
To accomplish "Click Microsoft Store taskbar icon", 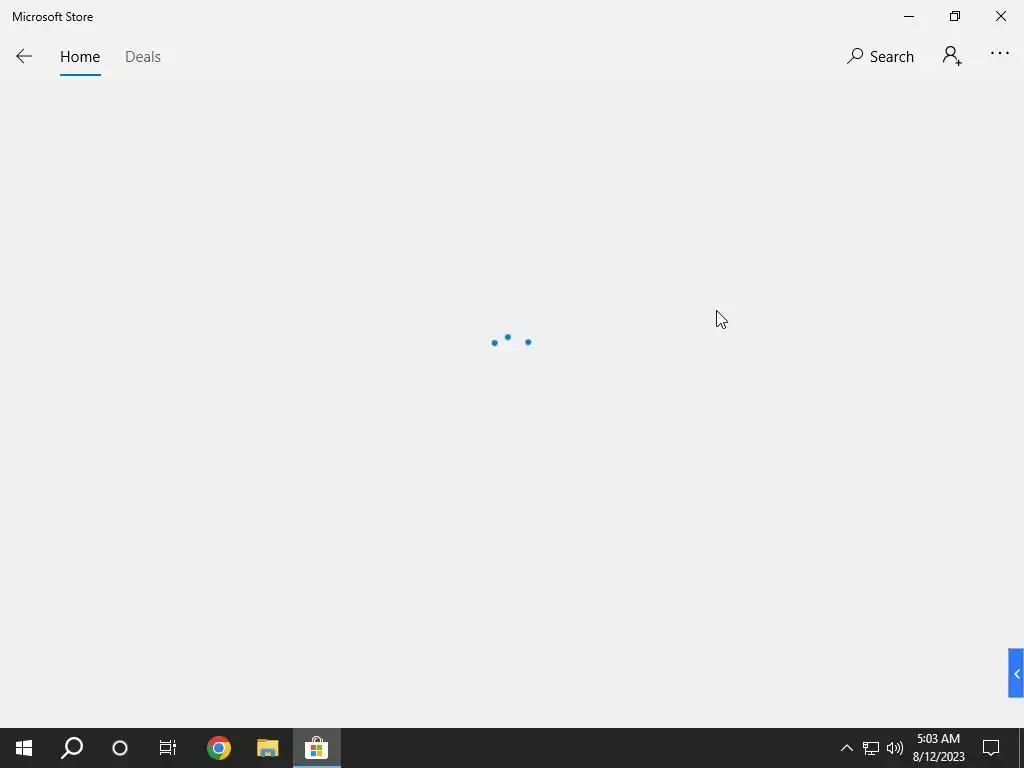I will (x=316, y=748).
